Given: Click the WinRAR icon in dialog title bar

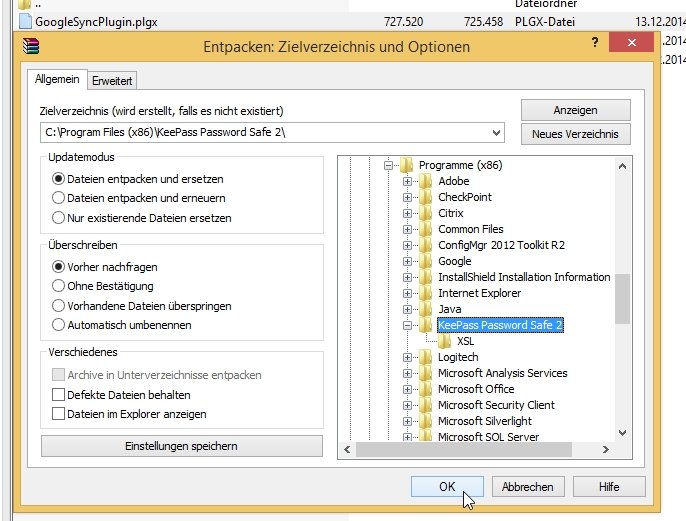Looking at the screenshot, I should click(31, 45).
